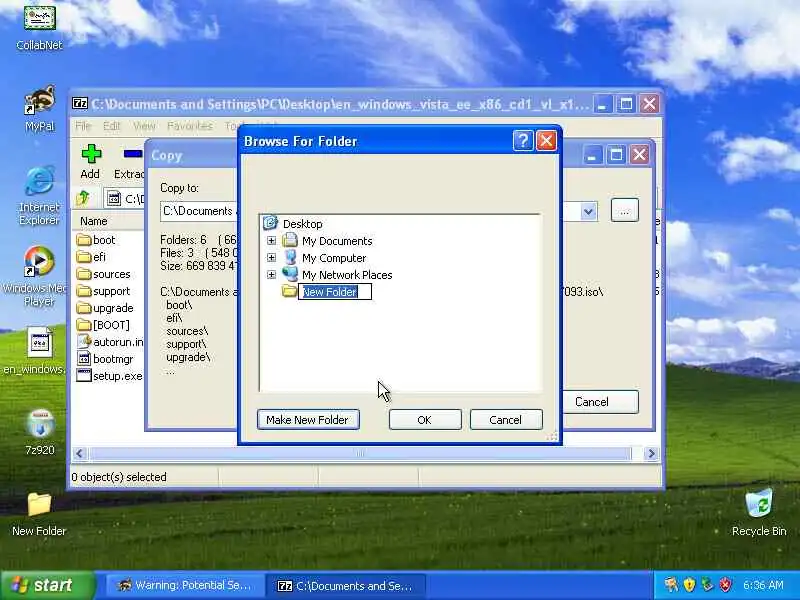The height and width of the screenshot is (600, 800).
Task: Open the 7z920 installer icon
Action: pyautogui.click(x=40, y=432)
